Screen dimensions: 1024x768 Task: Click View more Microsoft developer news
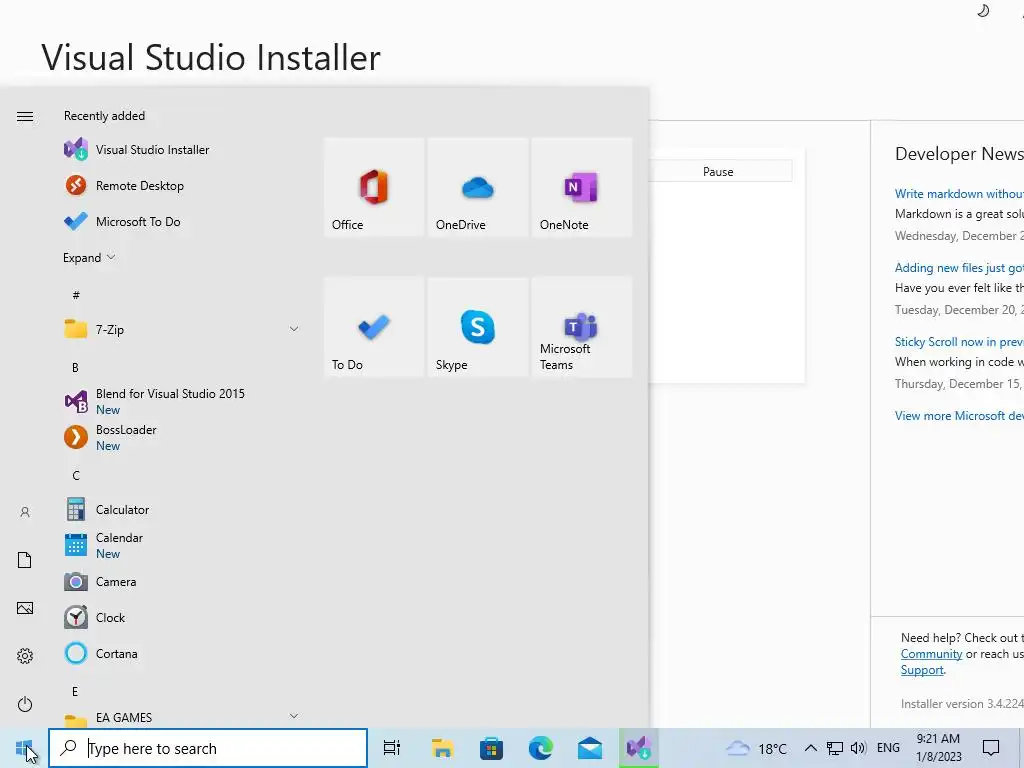point(959,416)
